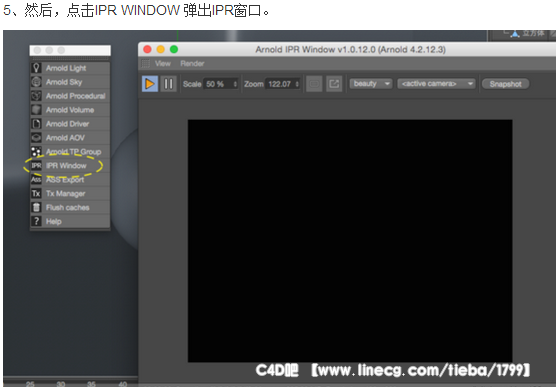Screen dimensions: 556x387
Task: Toggle the render region icon
Action: (314, 84)
